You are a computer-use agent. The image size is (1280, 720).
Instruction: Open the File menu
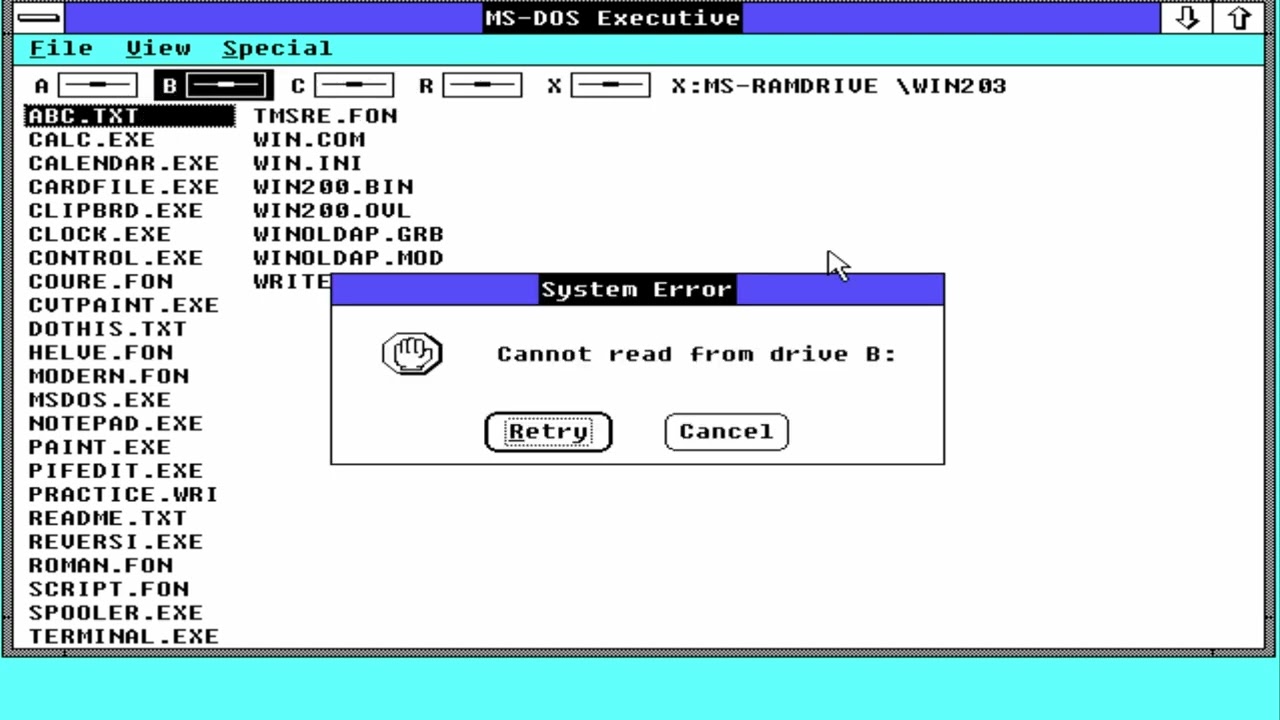click(61, 48)
